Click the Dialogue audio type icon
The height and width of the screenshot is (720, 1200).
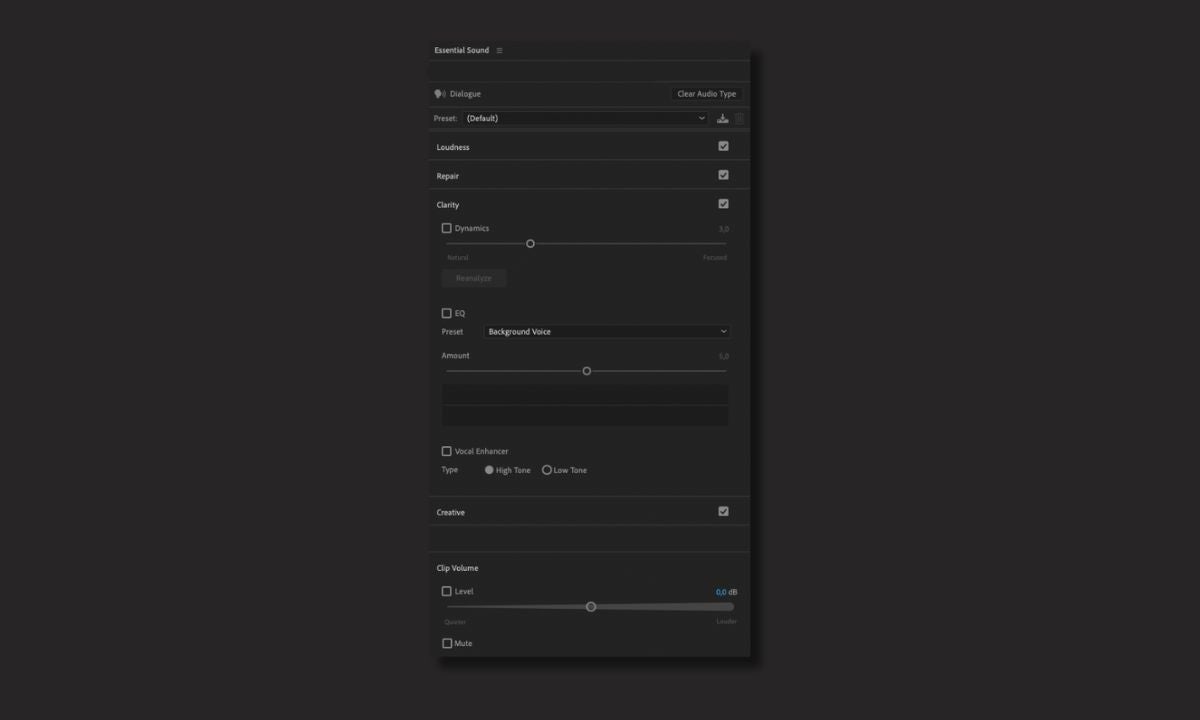pyautogui.click(x=440, y=94)
